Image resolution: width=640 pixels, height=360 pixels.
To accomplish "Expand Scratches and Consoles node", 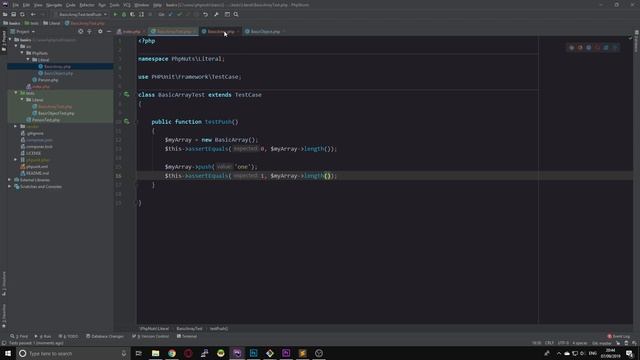I will pyautogui.click(x=10, y=187).
